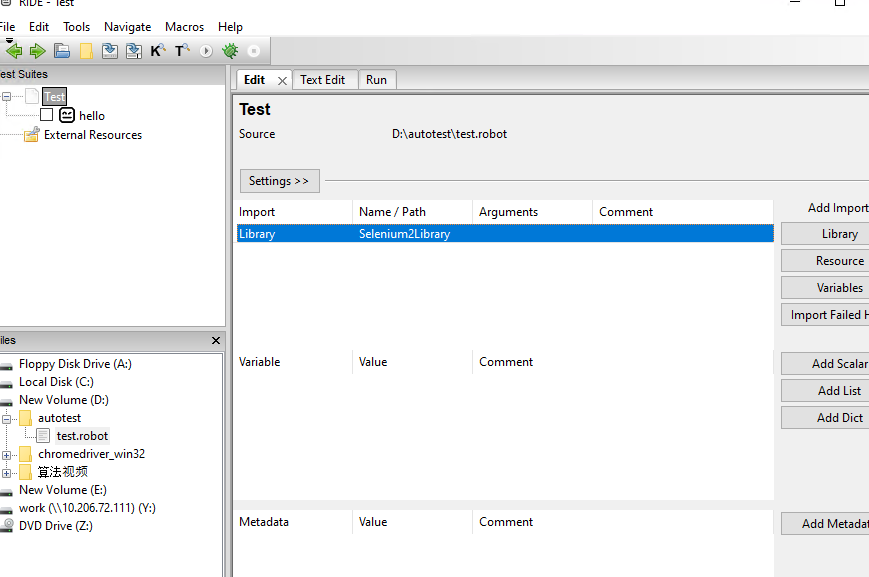869x577 pixels.
Task: Click the Run Tests play icon
Action: [x=206, y=51]
